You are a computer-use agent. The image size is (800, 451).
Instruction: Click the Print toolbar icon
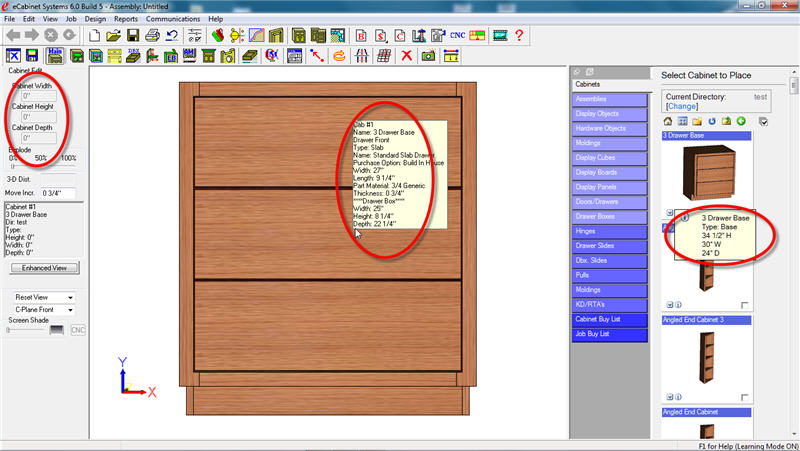point(152,35)
